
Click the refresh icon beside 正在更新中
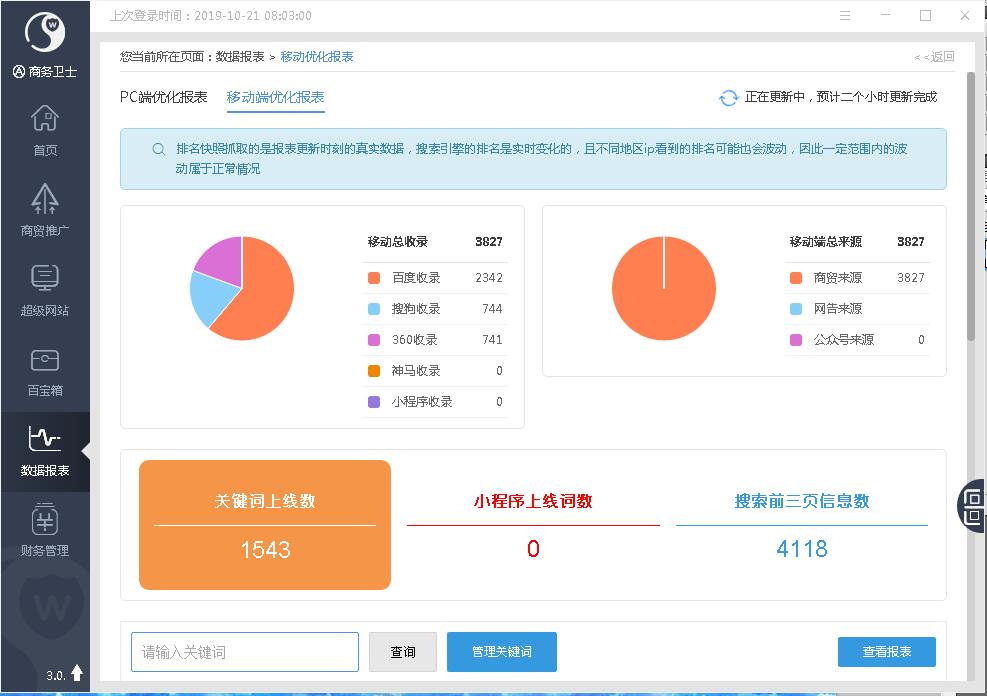coord(728,98)
